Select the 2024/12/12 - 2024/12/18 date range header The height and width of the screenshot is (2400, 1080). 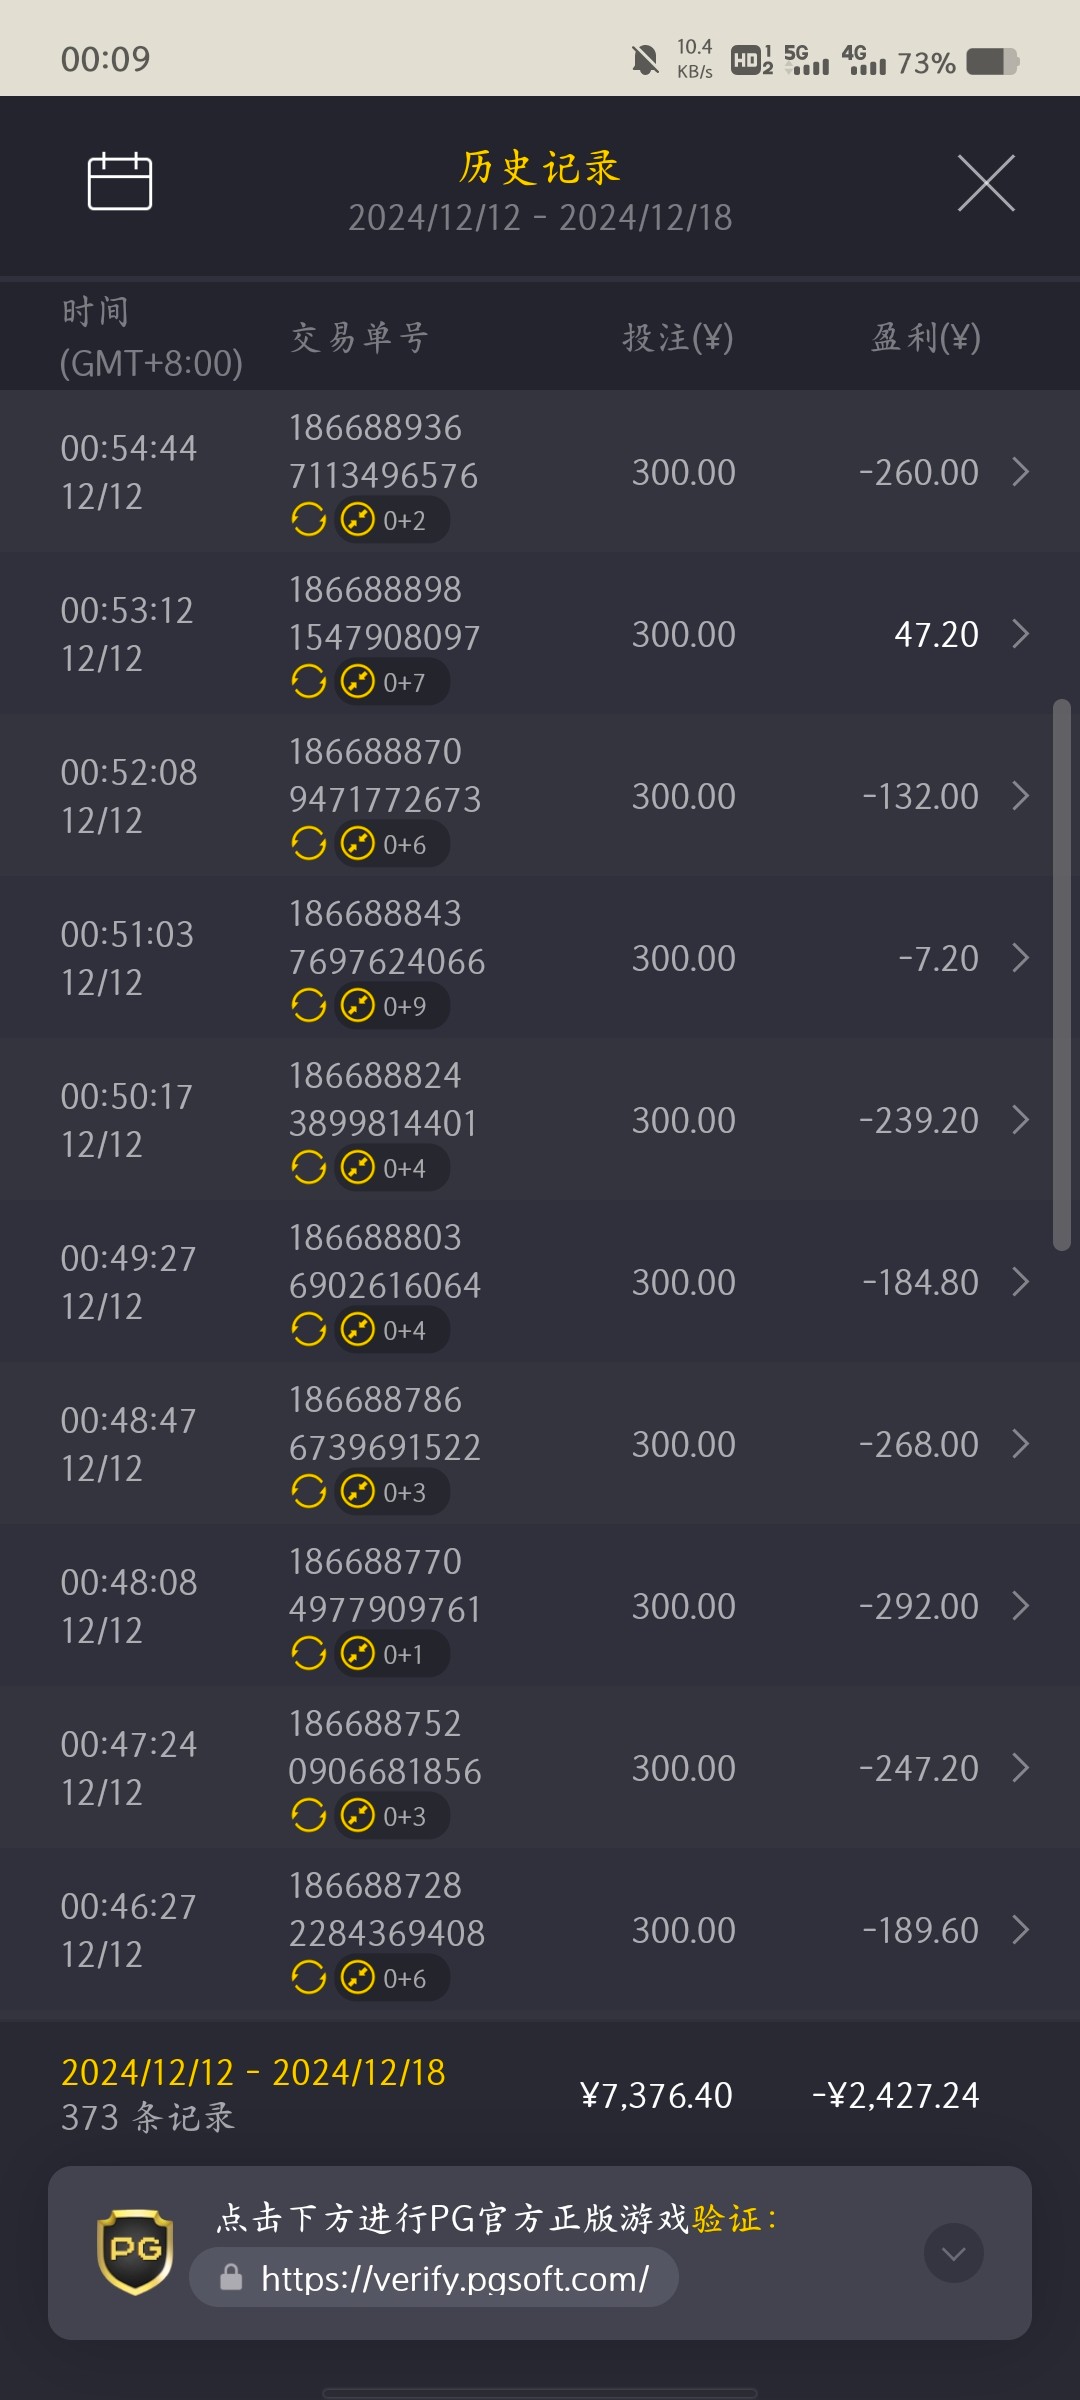point(540,217)
